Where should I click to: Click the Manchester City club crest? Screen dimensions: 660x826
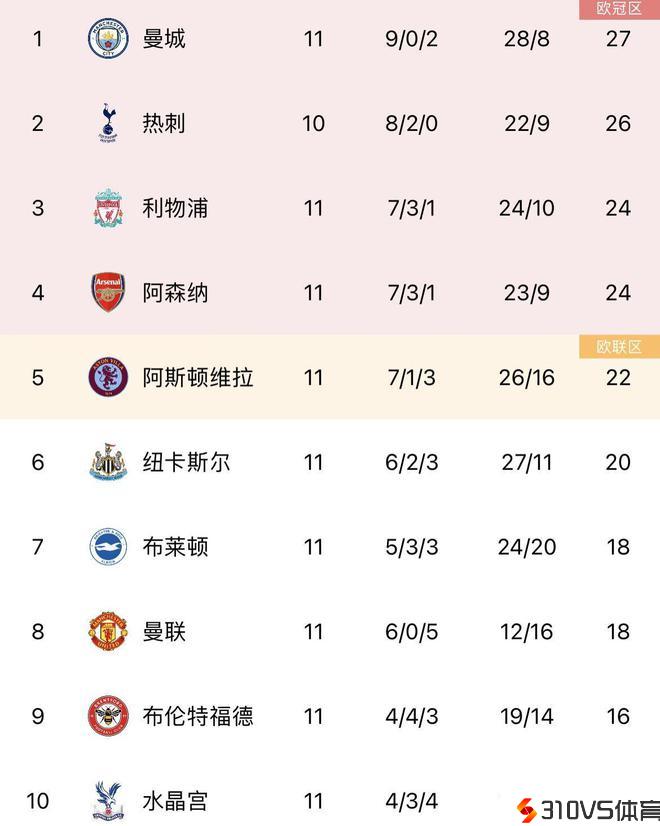pyautogui.click(x=107, y=39)
